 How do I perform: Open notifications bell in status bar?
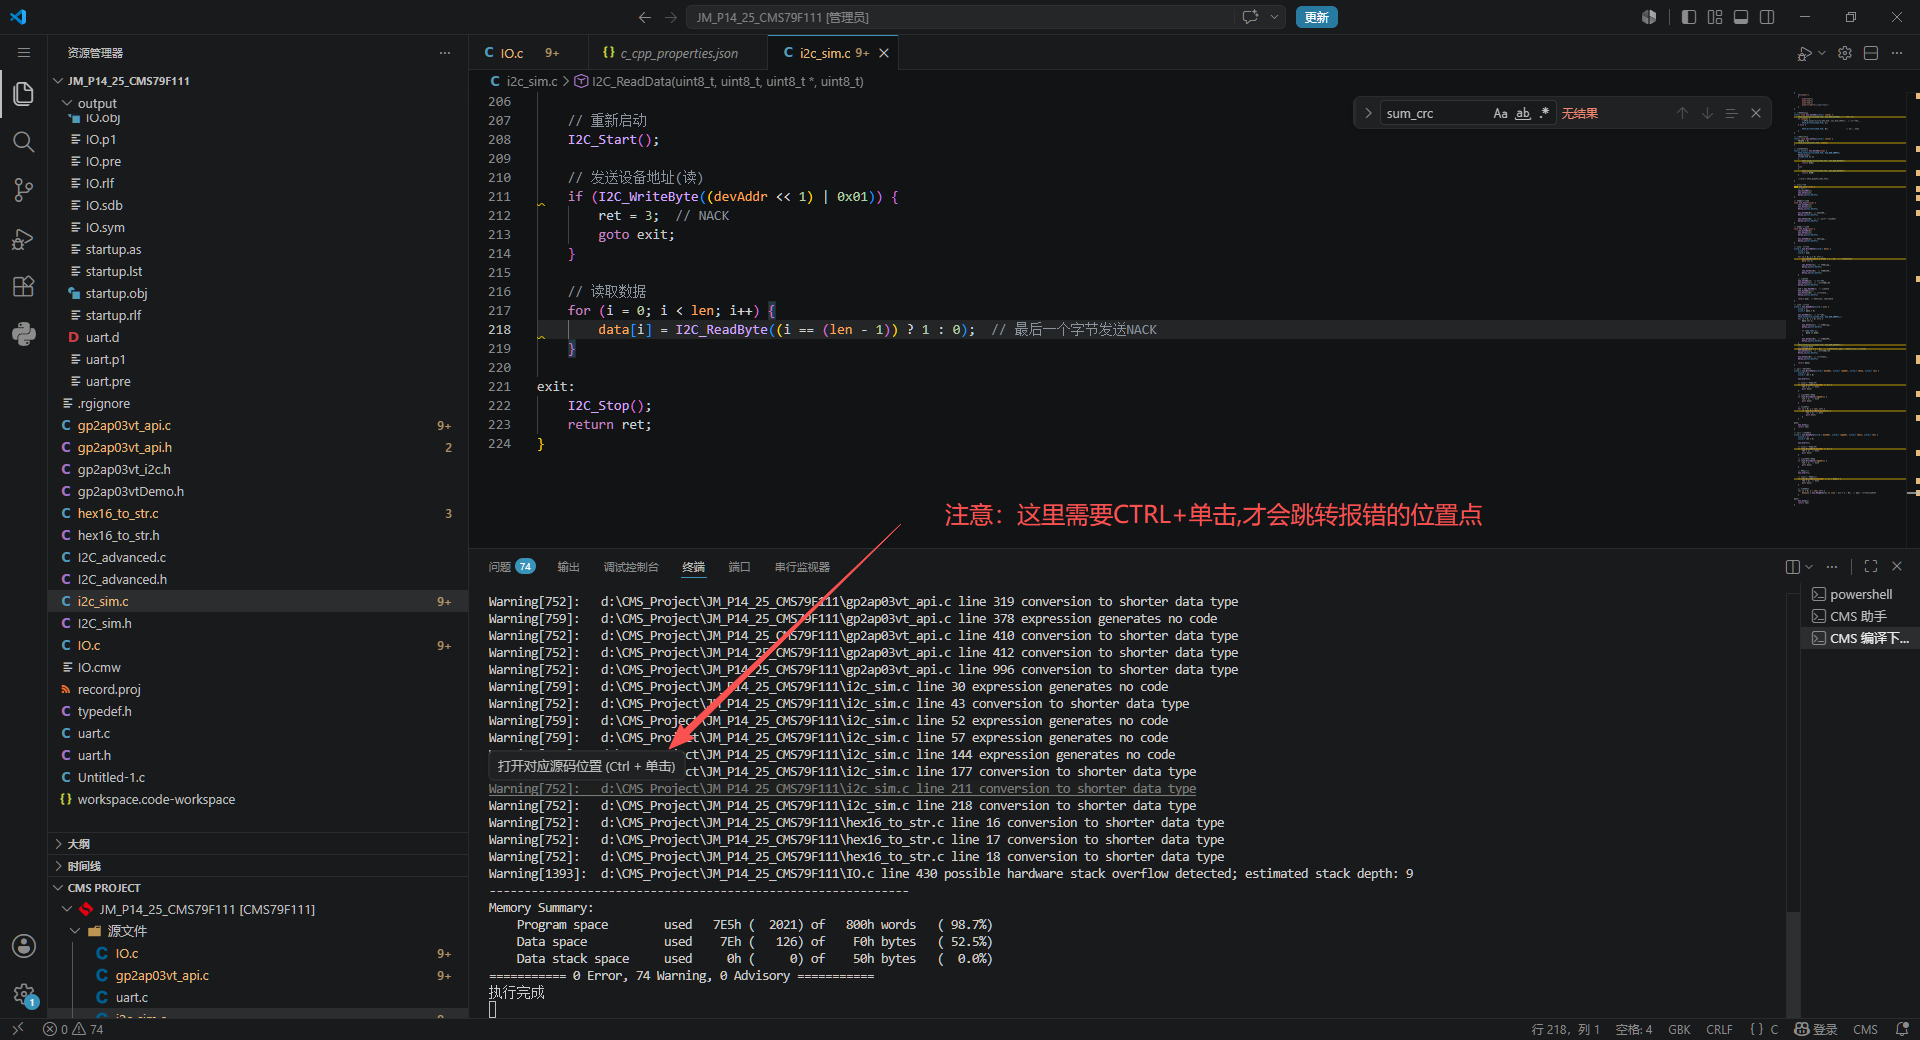[x=1902, y=1029]
